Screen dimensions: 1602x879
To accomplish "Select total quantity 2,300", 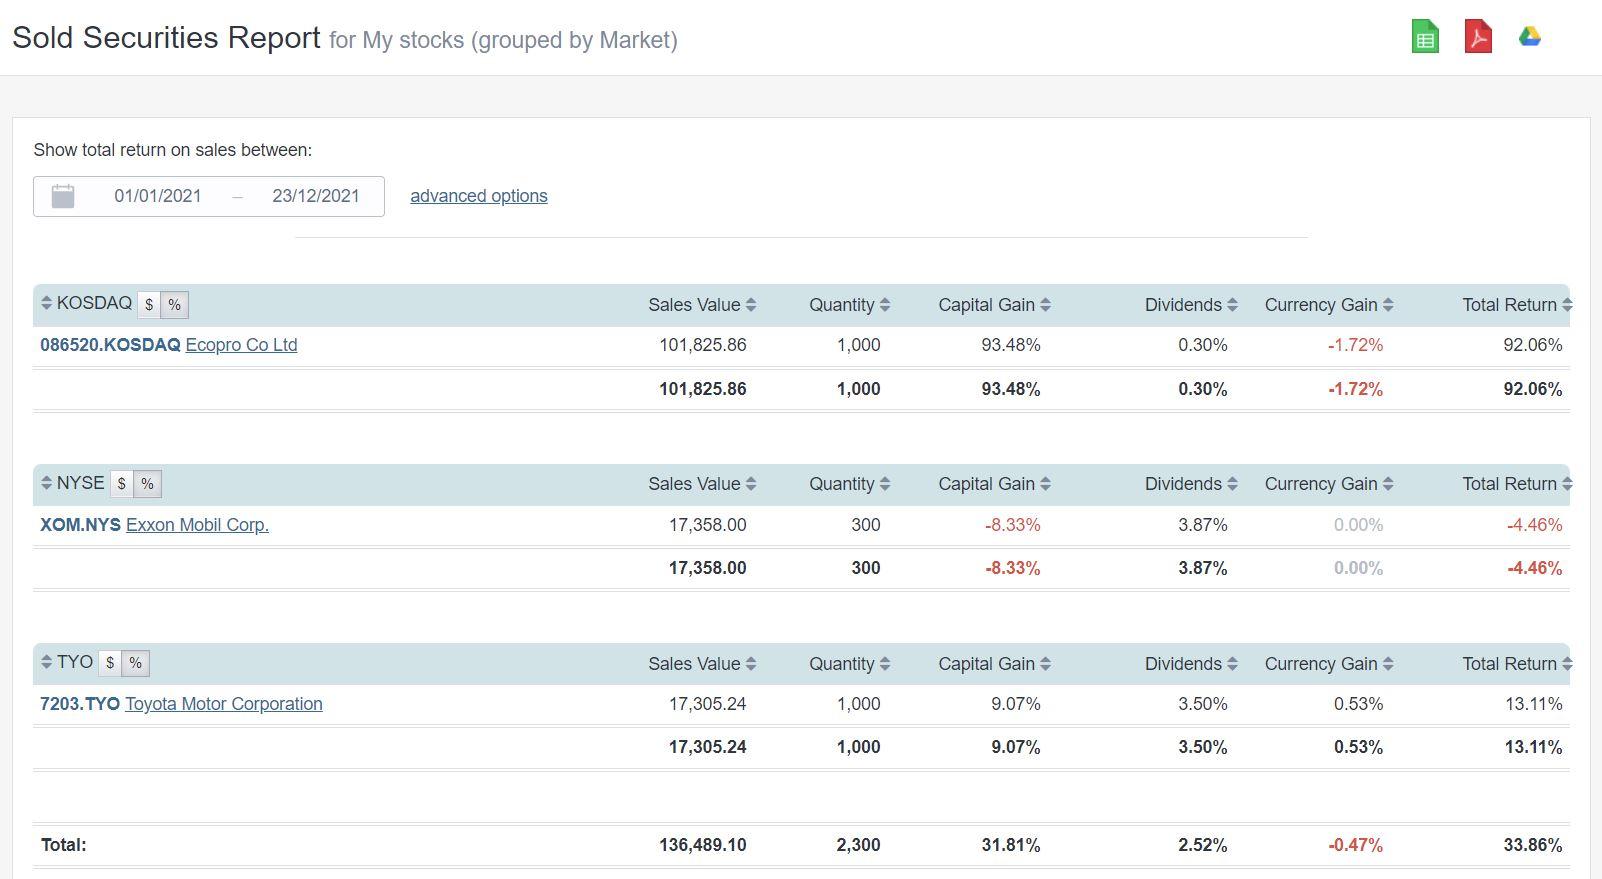I will tap(859, 845).
